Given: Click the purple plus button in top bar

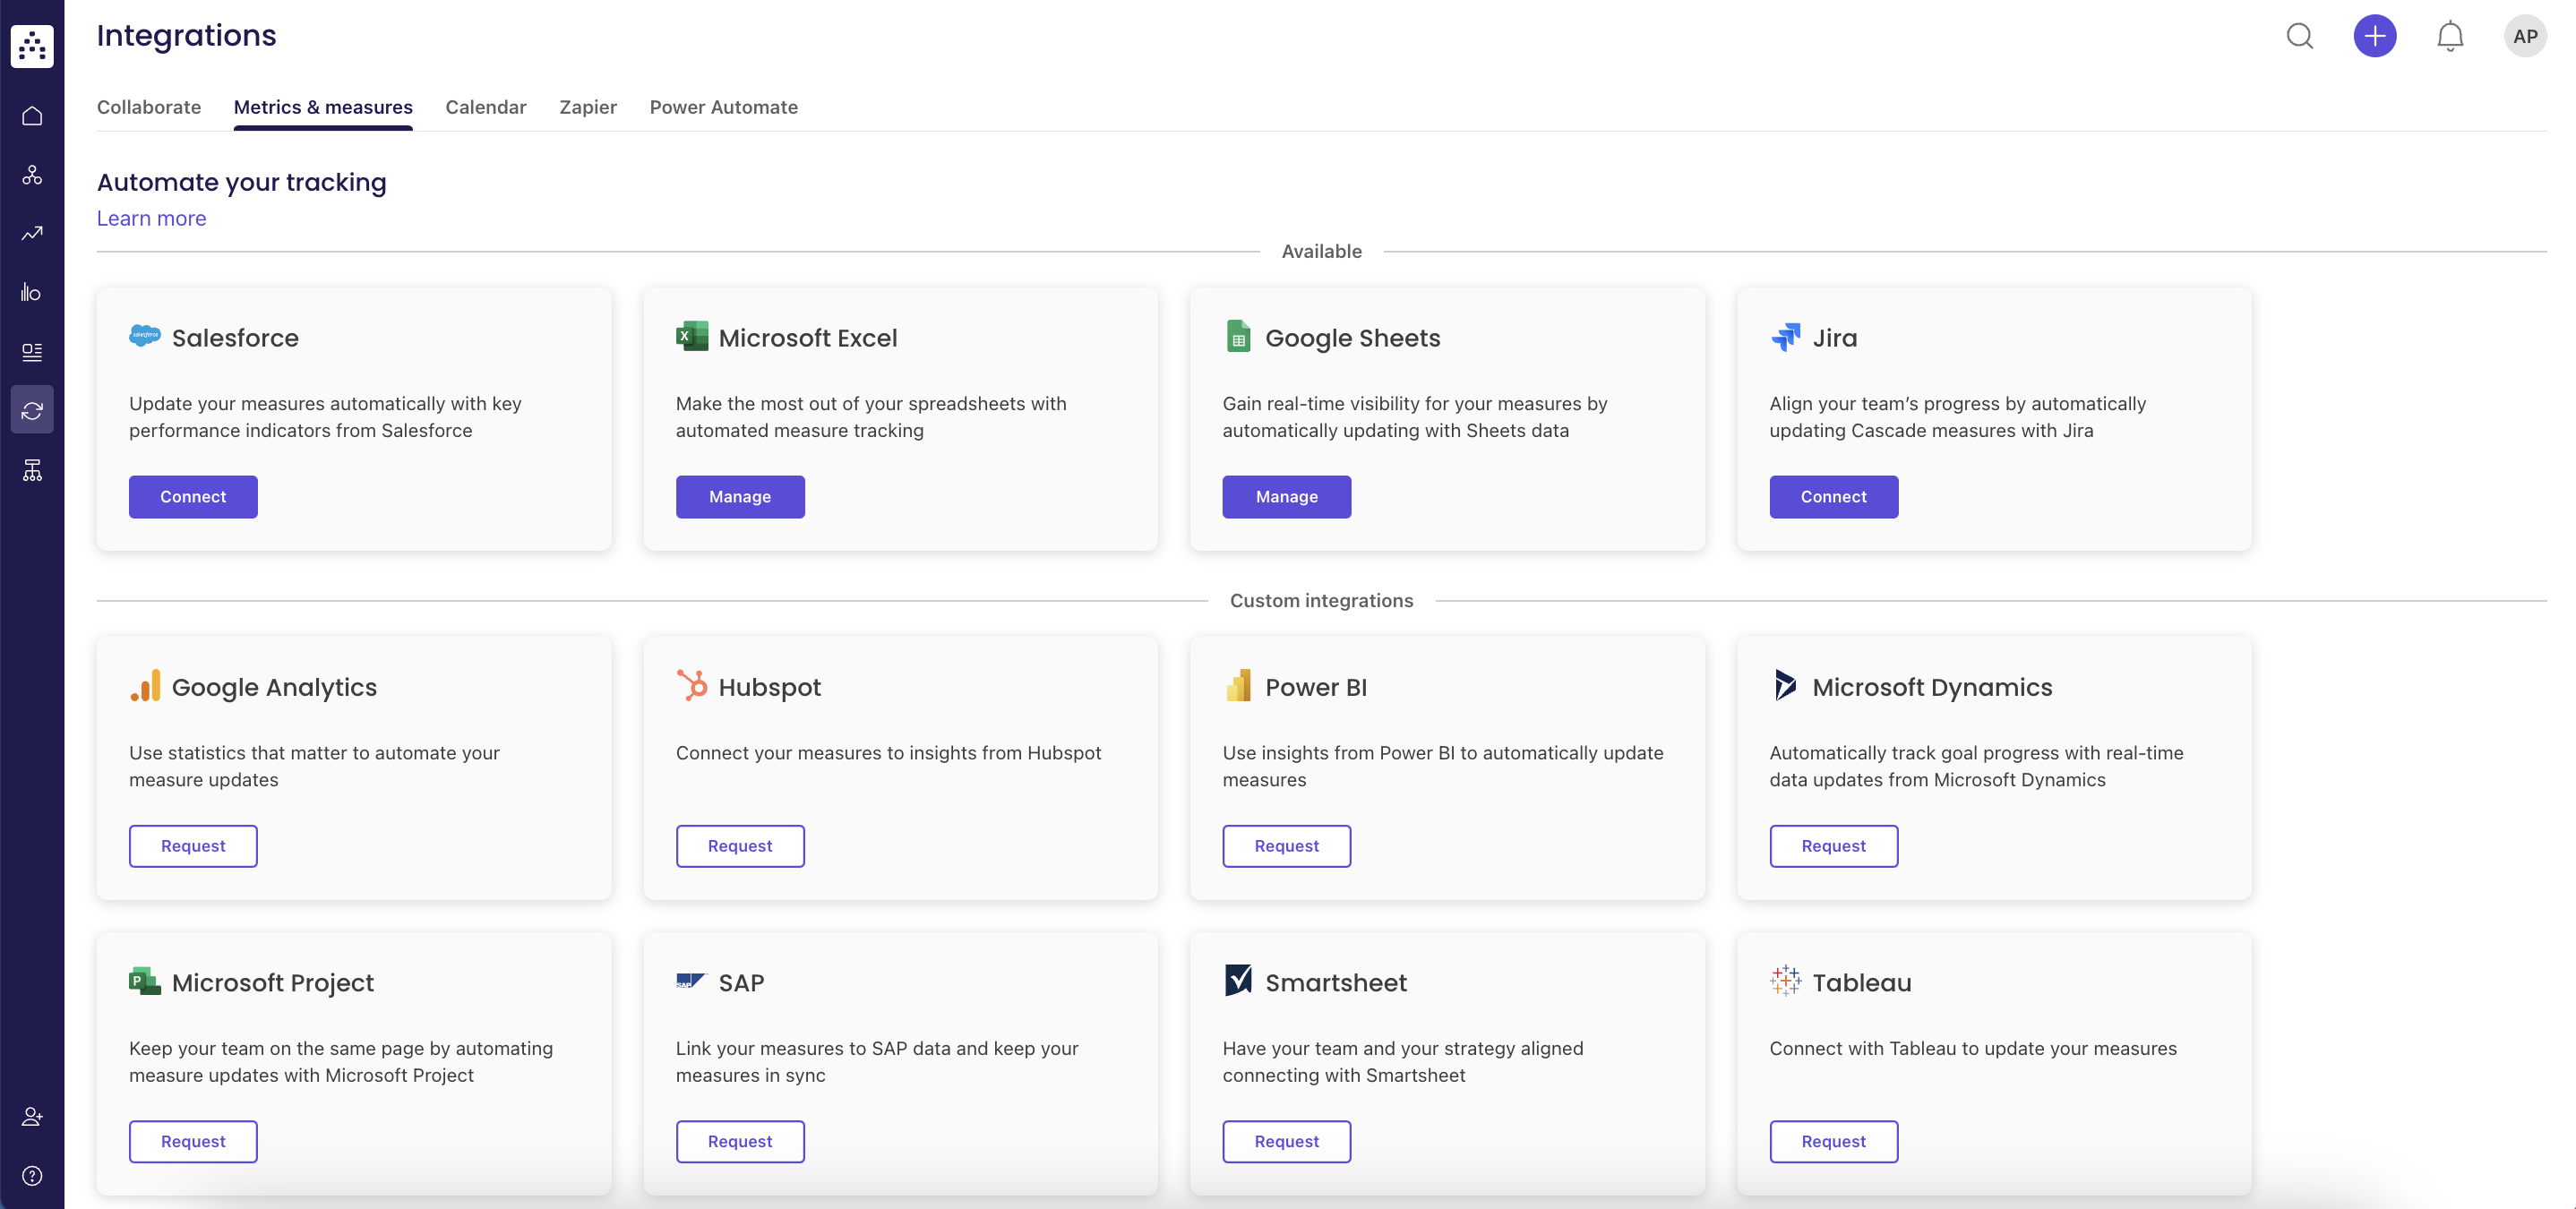Looking at the screenshot, I should click(x=2375, y=36).
